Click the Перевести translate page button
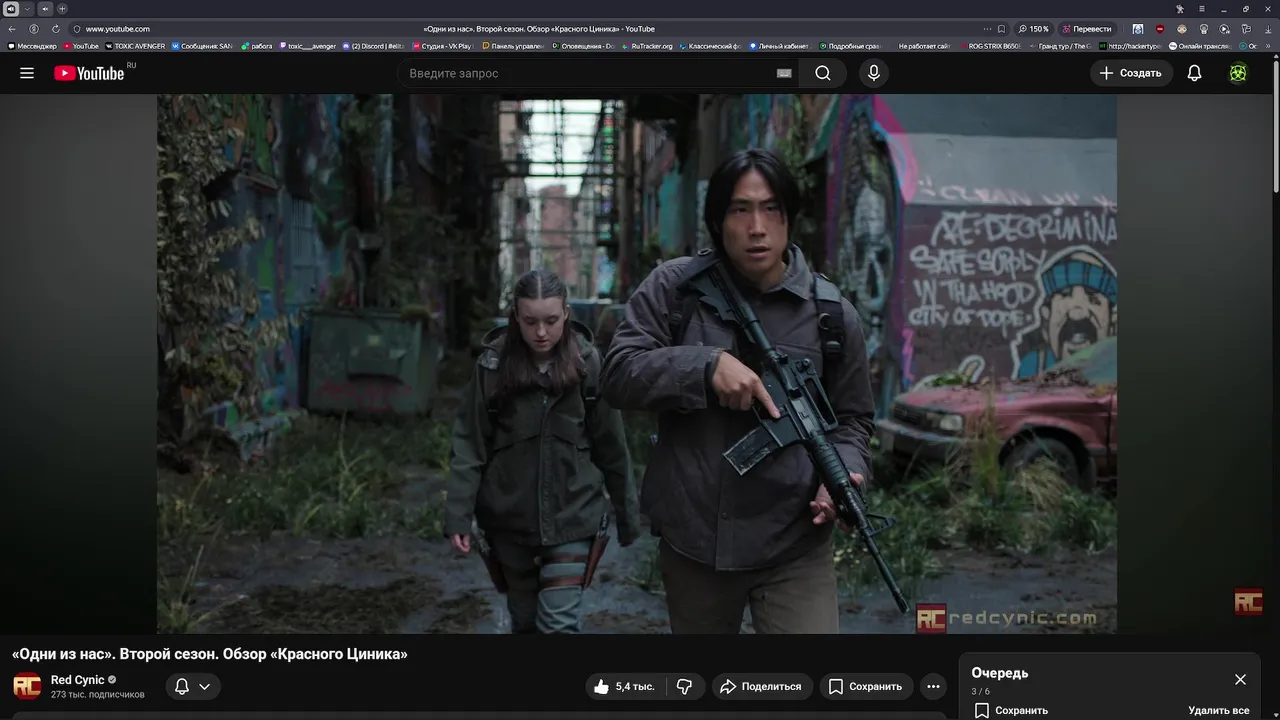The width and height of the screenshot is (1280, 720). pos(1087,29)
